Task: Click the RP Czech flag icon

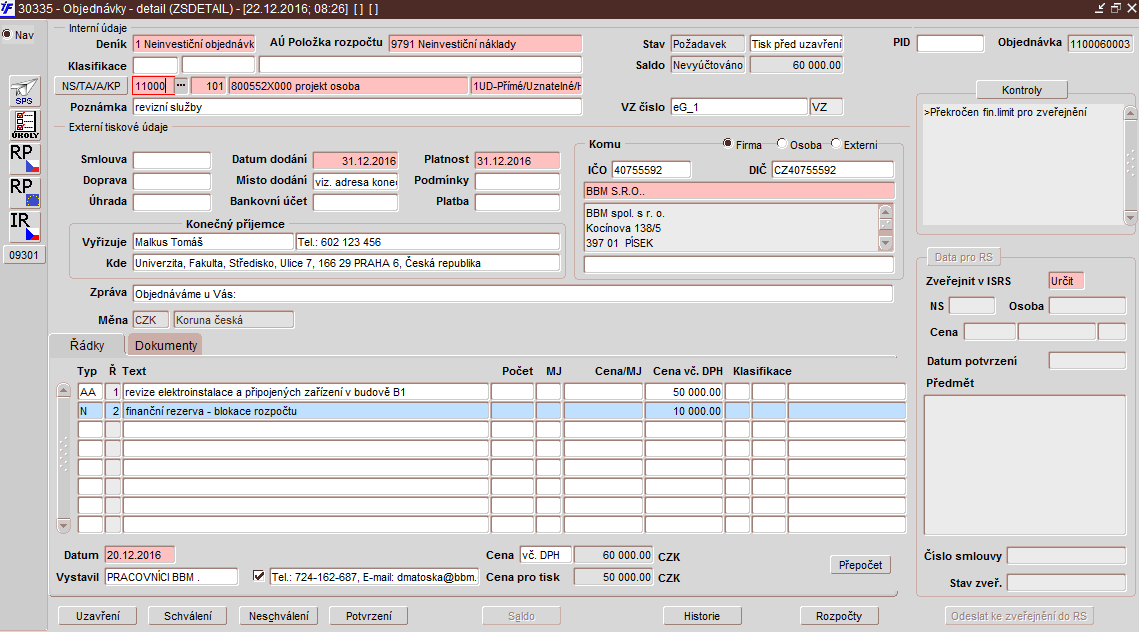Action: tap(24, 158)
